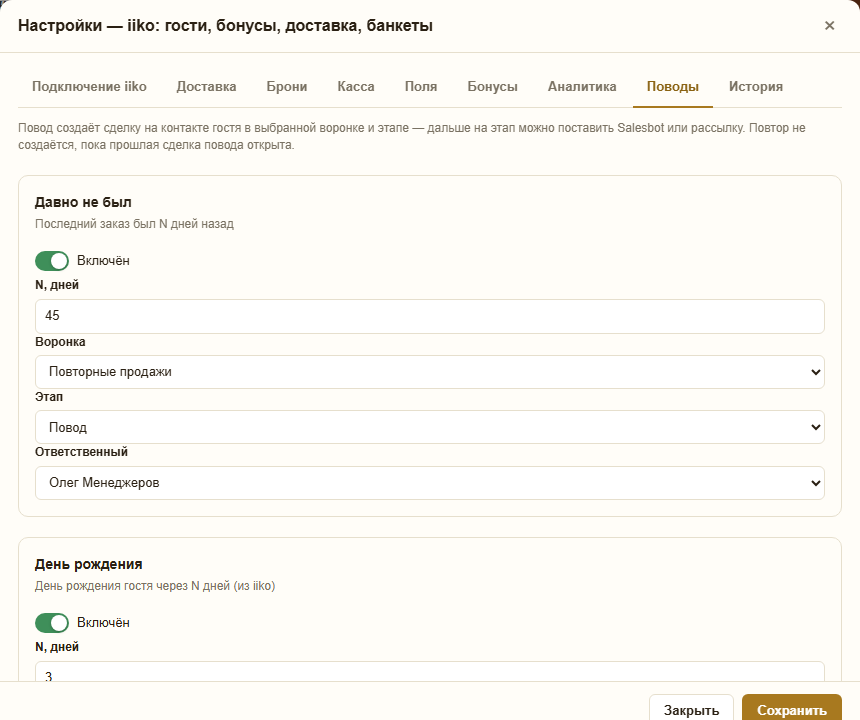The width and height of the screenshot is (860, 720).
Task: Switch to the Поля tab
Action: tap(421, 87)
